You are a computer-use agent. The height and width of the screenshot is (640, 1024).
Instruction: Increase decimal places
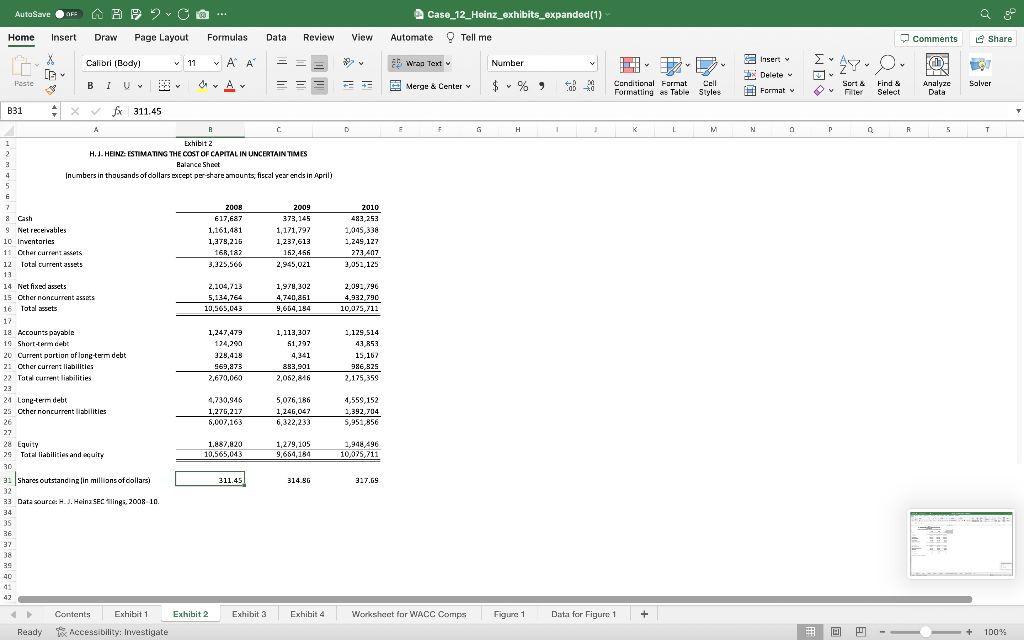coord(571,86)
